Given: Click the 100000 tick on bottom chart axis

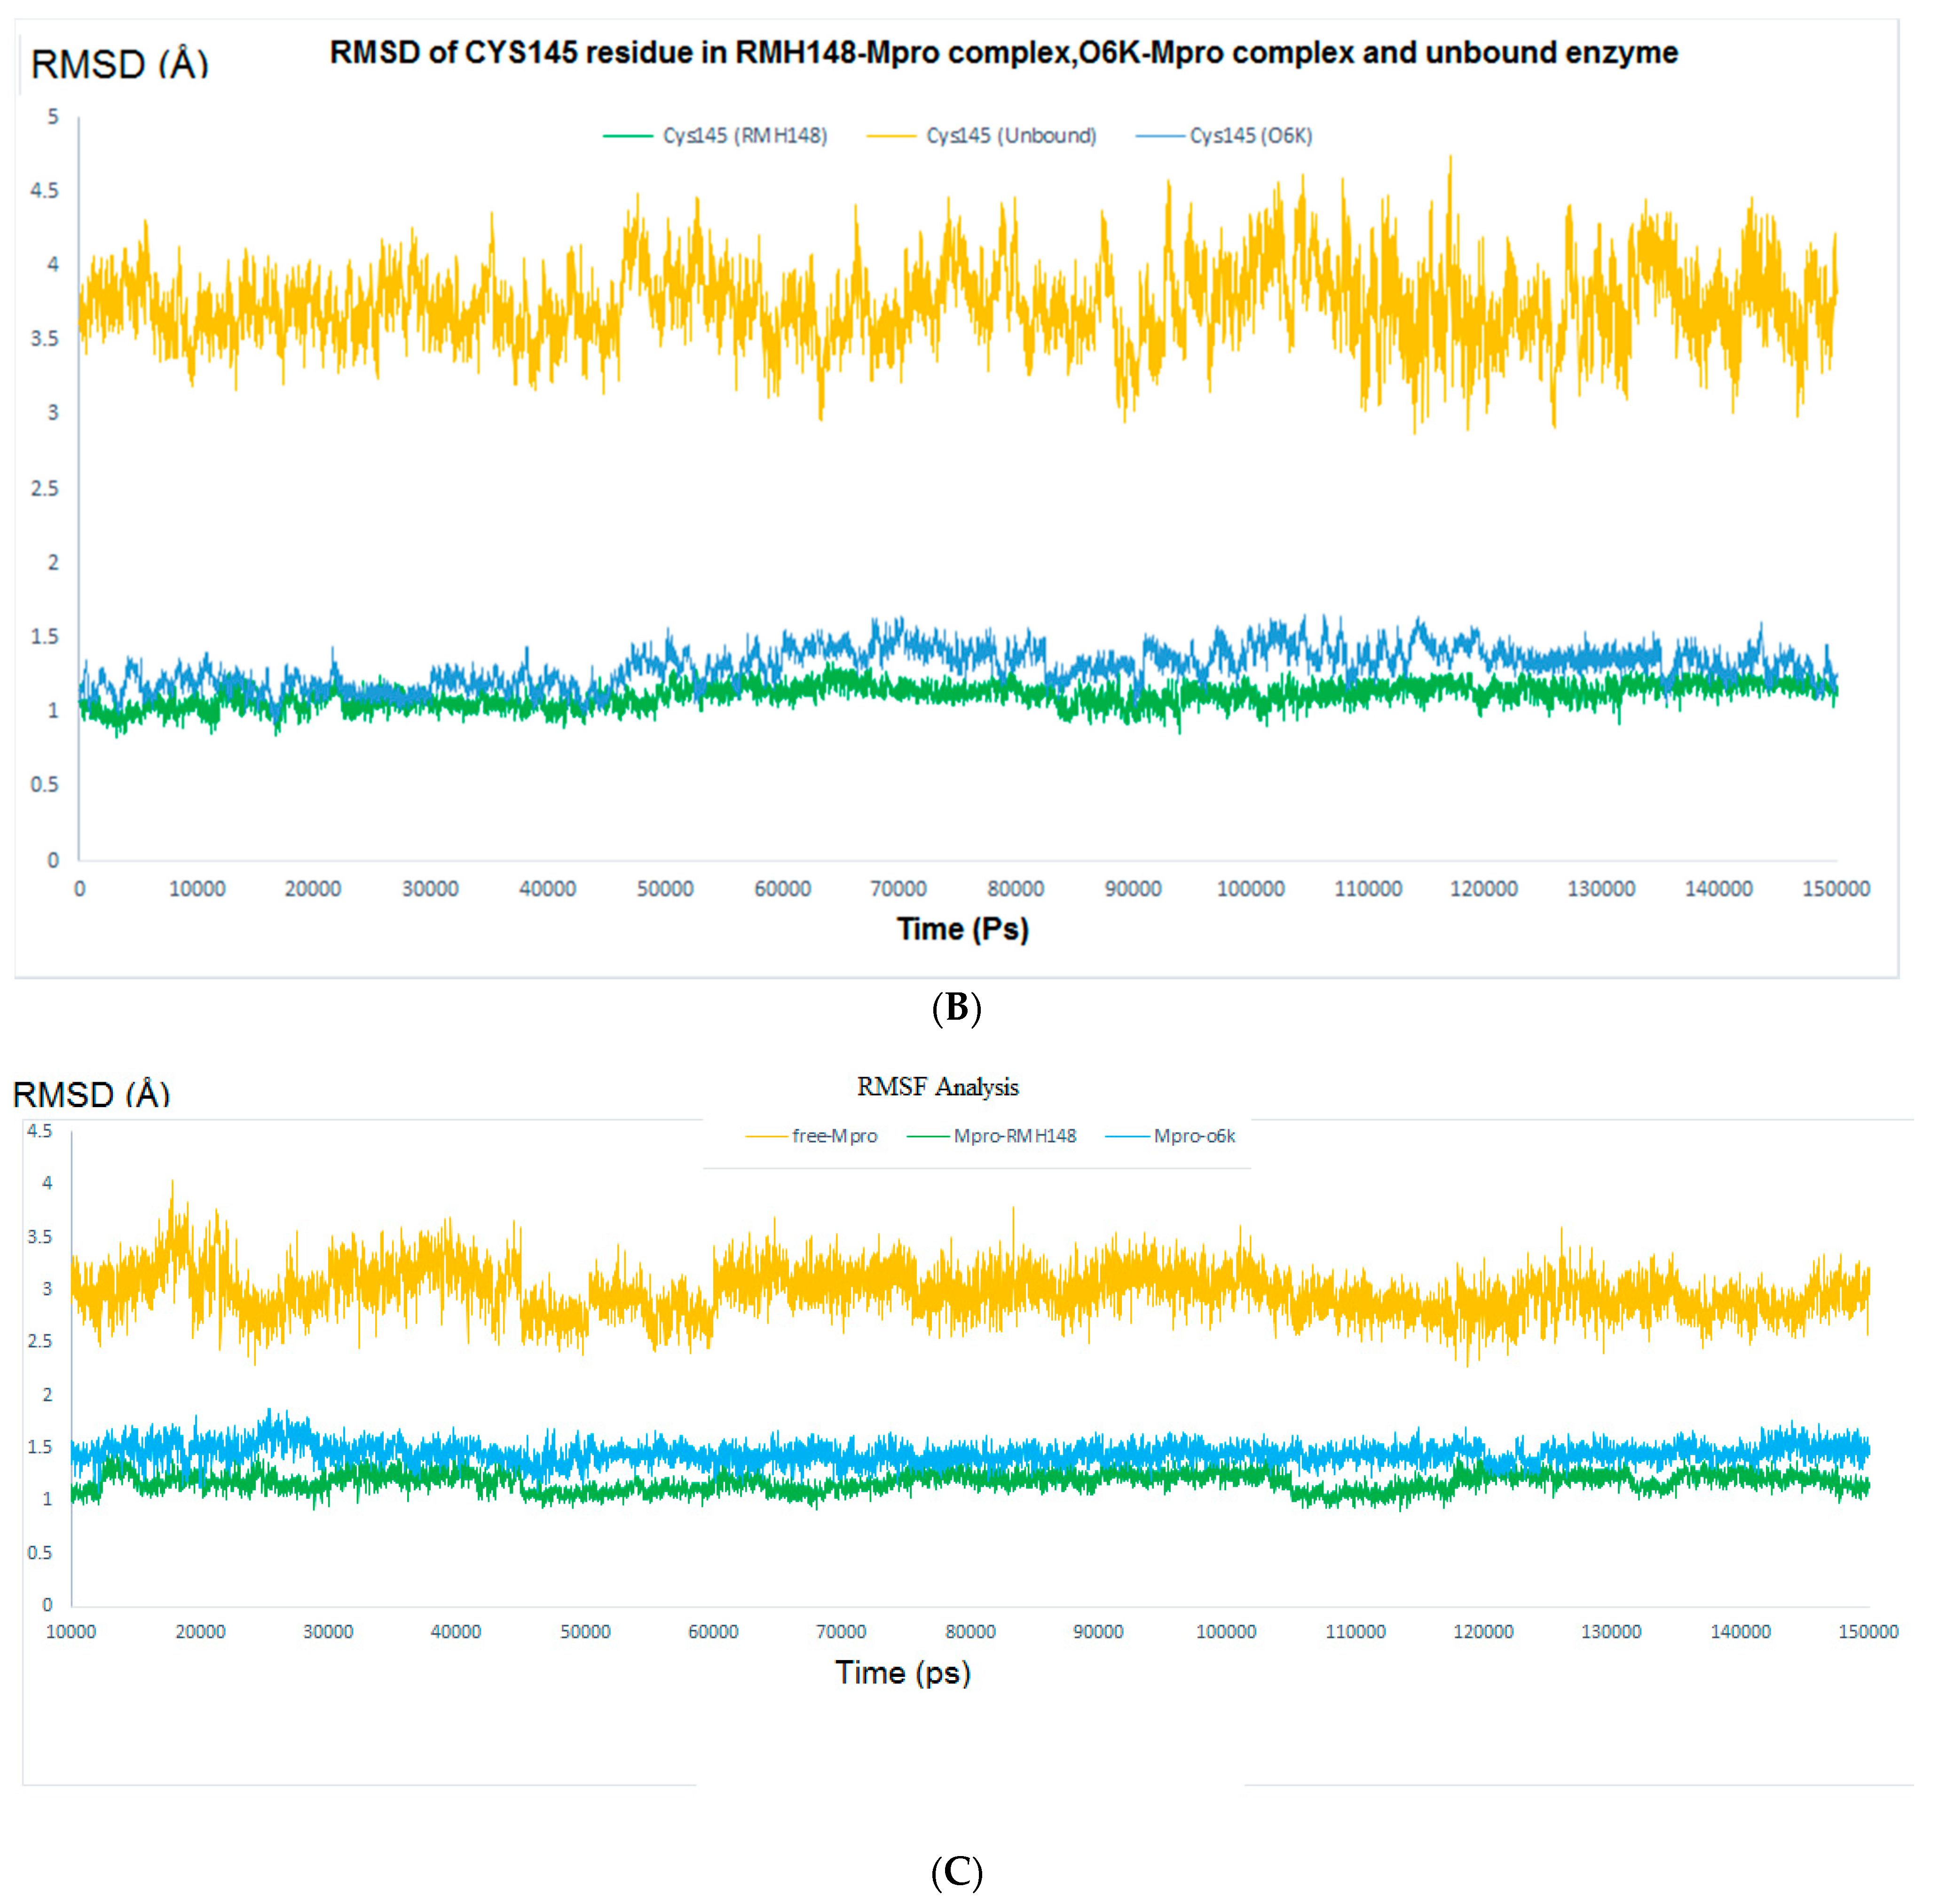Looking at the screenshot, I should pyautogui.click(x=1226, y=1632).
